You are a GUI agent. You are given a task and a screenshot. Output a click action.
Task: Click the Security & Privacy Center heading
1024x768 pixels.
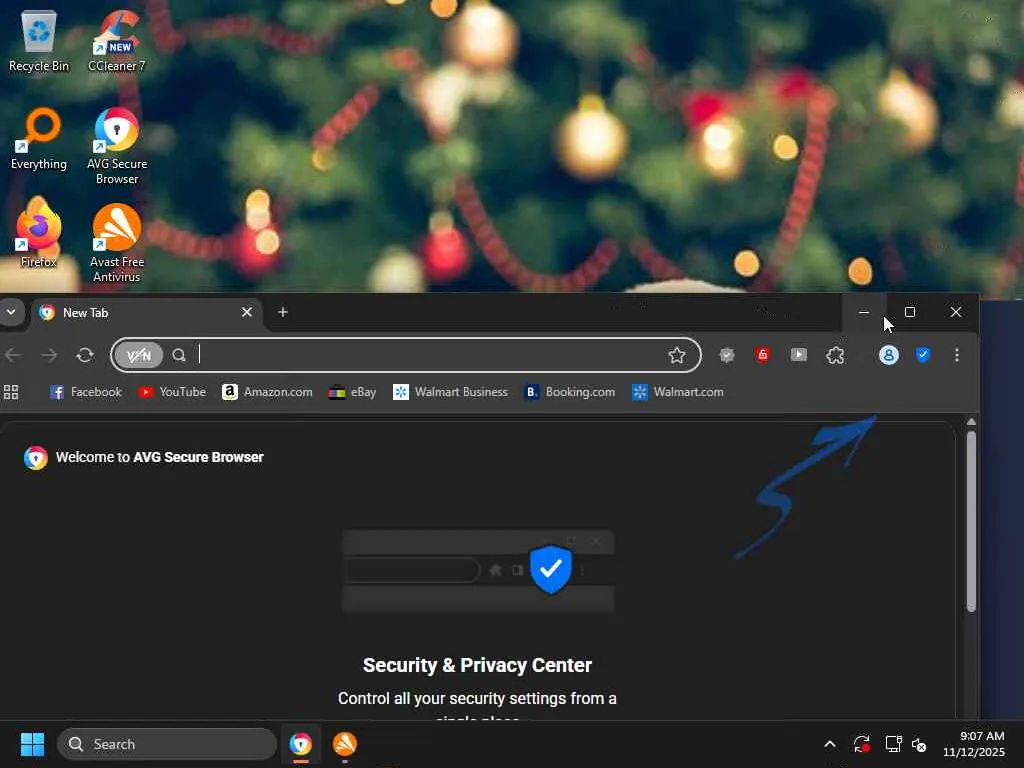click(477, 665)
